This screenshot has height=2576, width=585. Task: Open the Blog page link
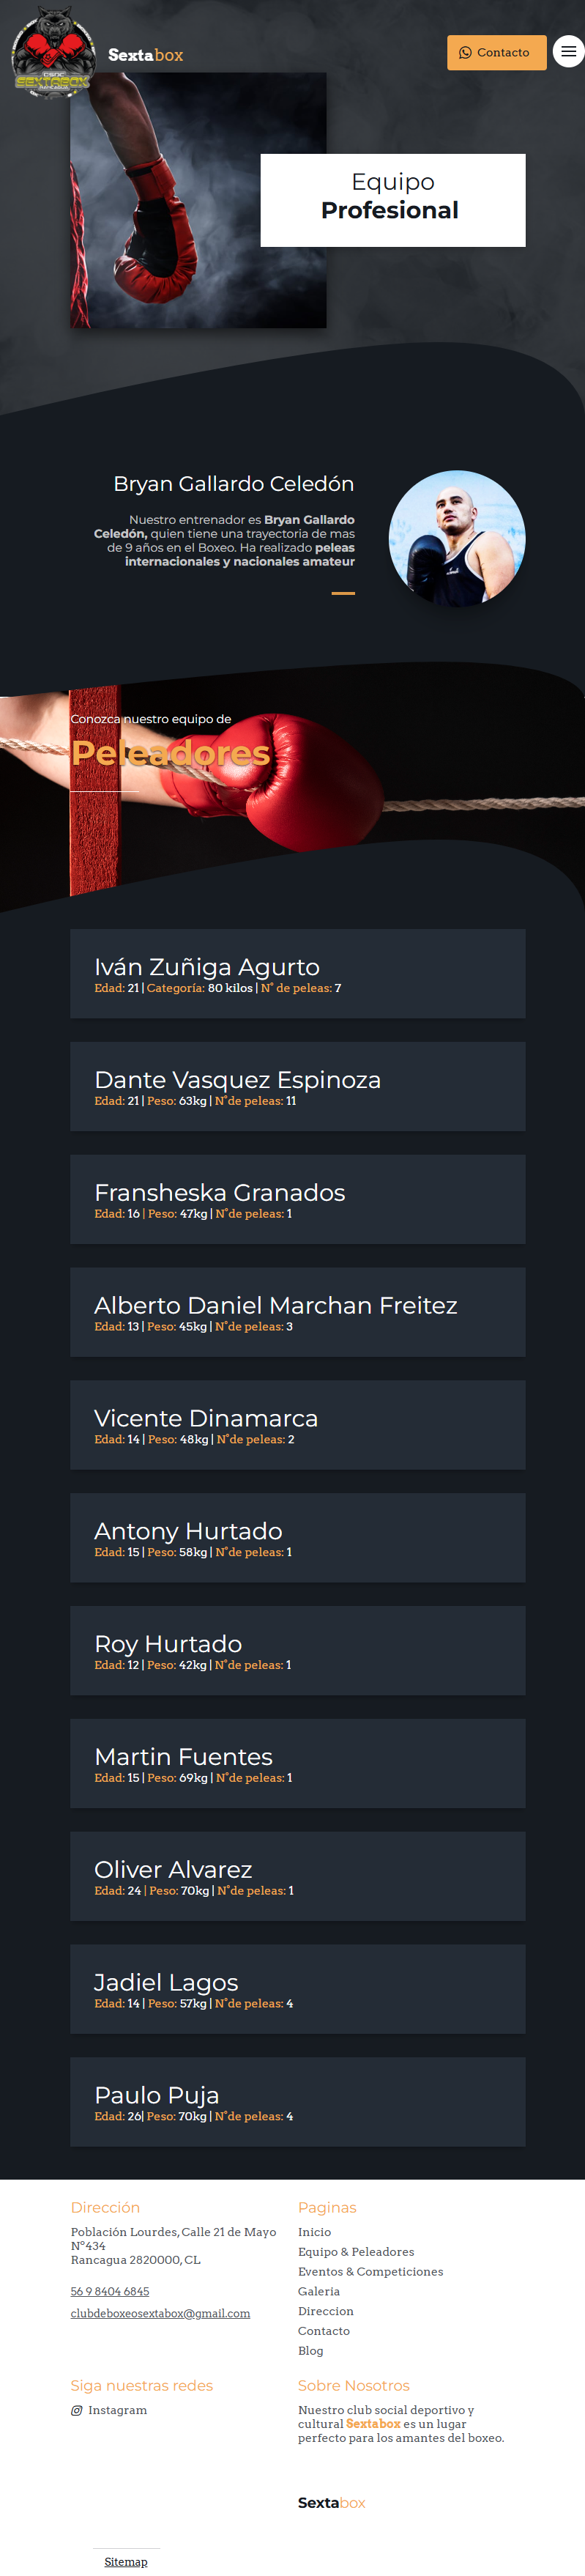point(310,2351)
